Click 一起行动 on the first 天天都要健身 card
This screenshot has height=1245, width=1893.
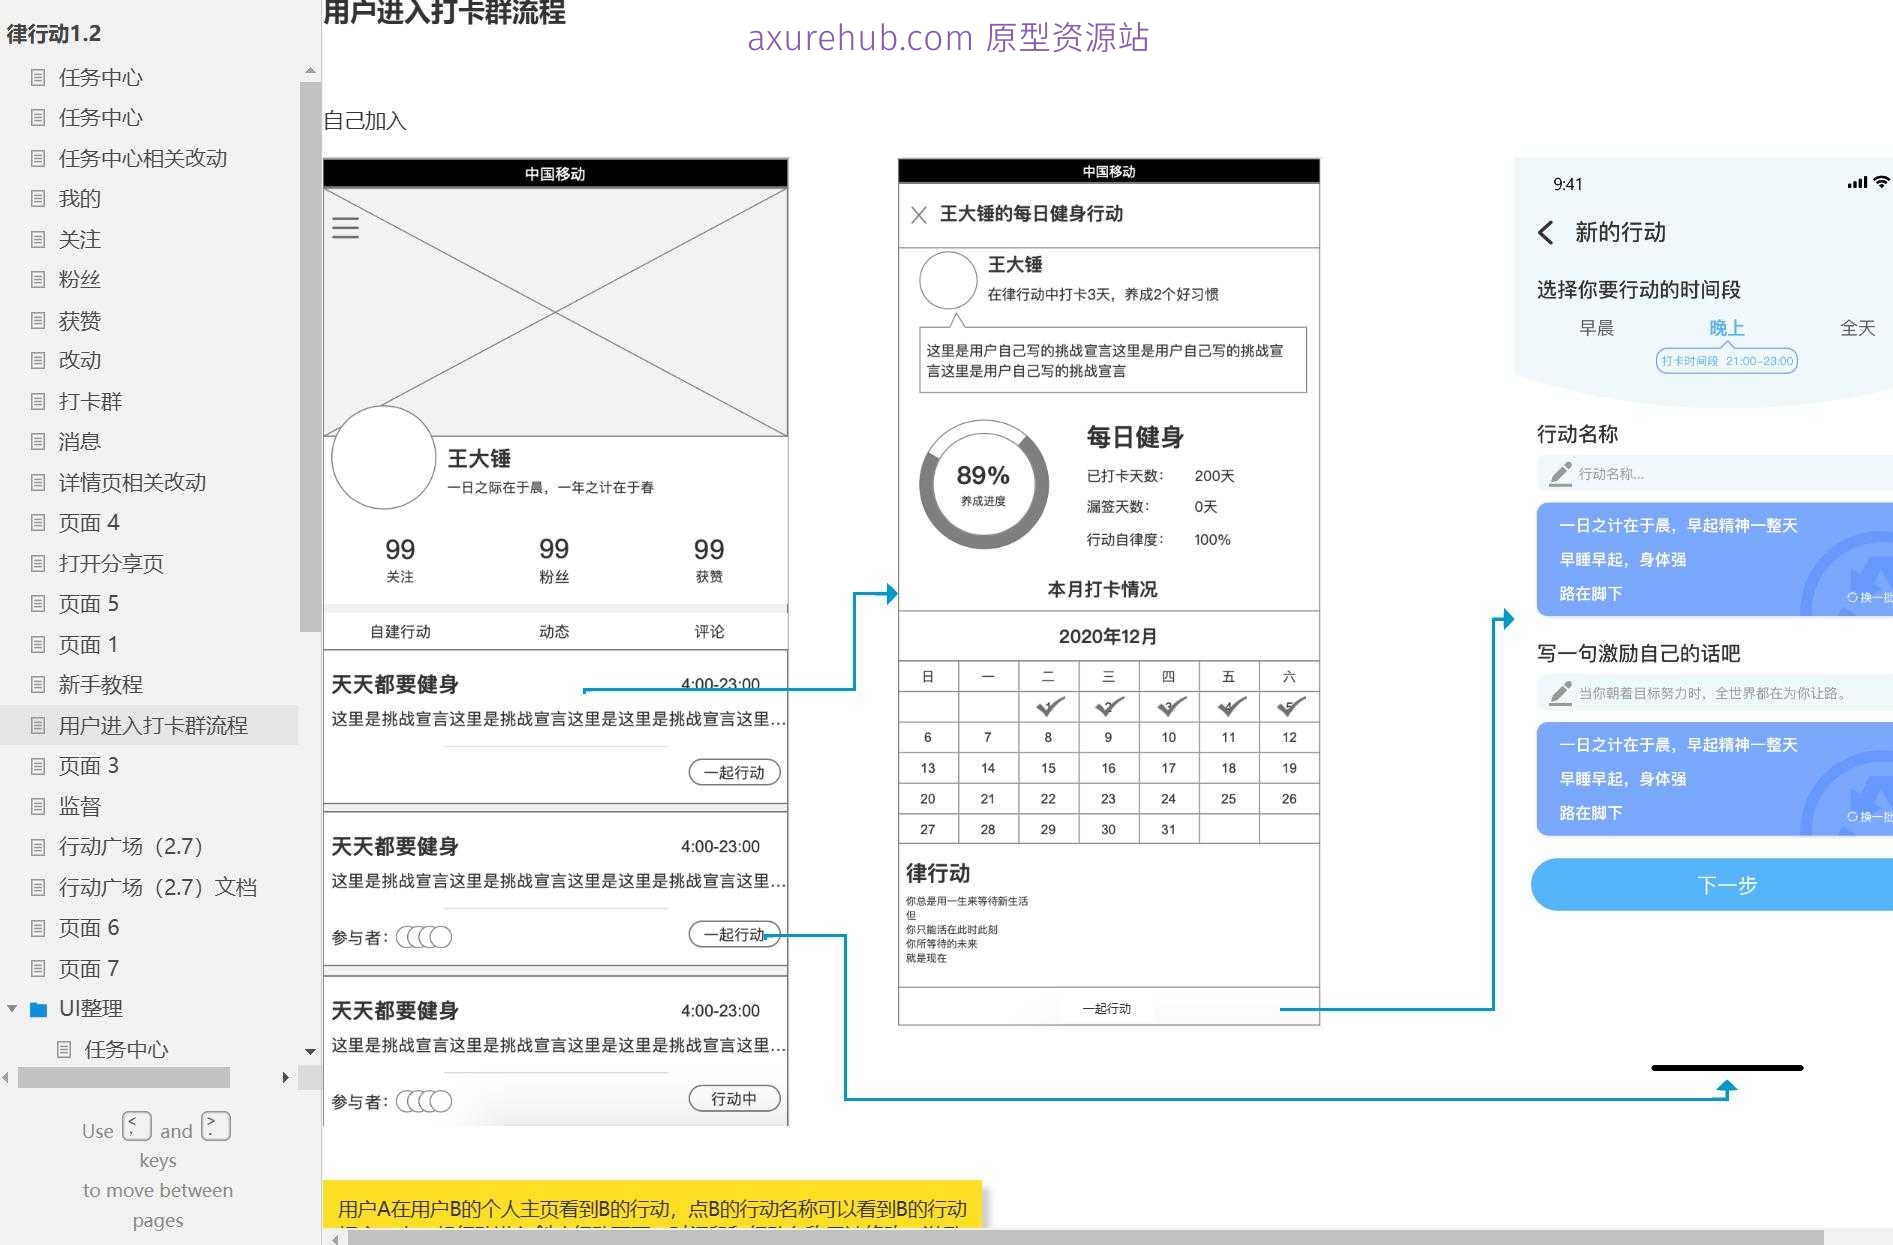point(734,771)
